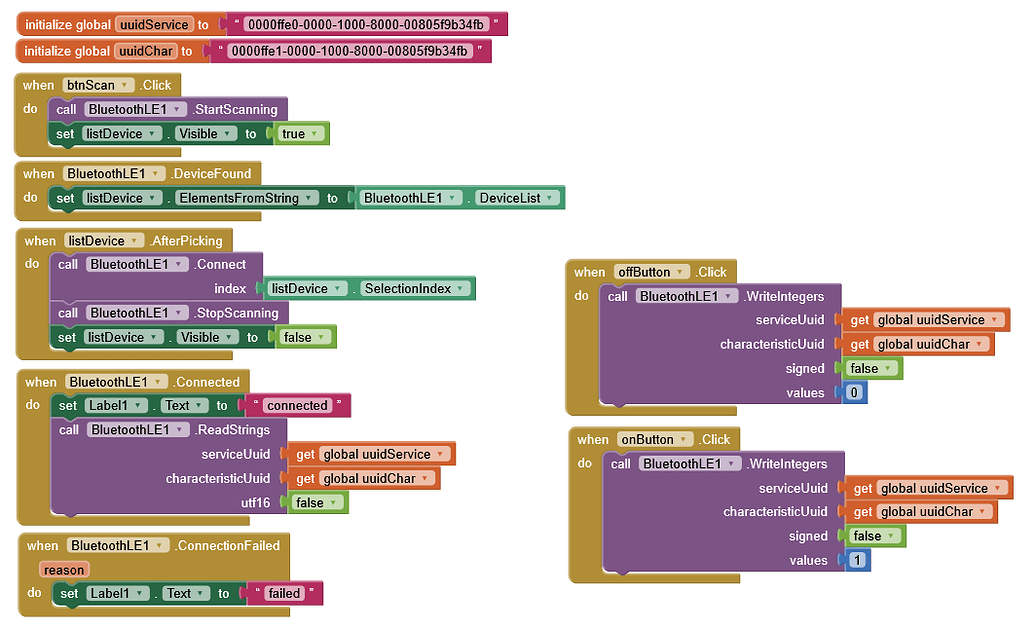The height and width of the screenshot is (628, 1035).
Task: Select the .AfterPicking event label
Action: coord(186,241)
